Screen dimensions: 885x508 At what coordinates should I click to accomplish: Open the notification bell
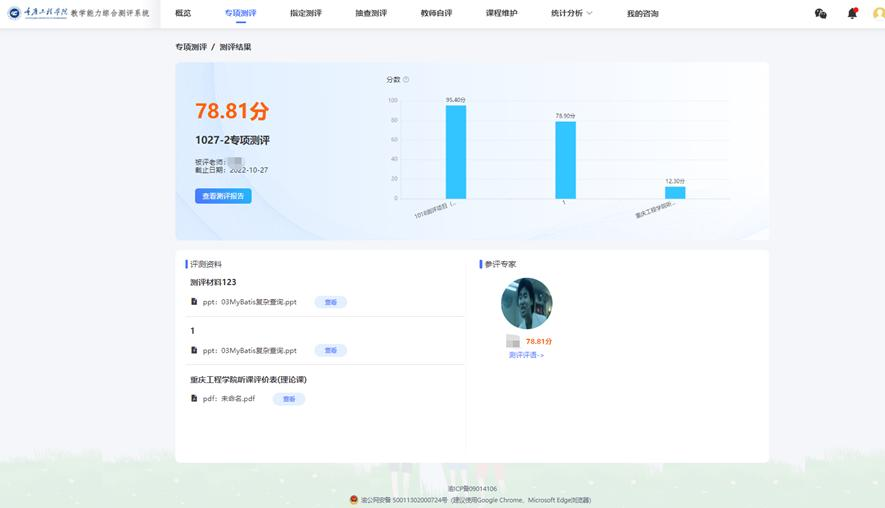click(x=852, y=13)
